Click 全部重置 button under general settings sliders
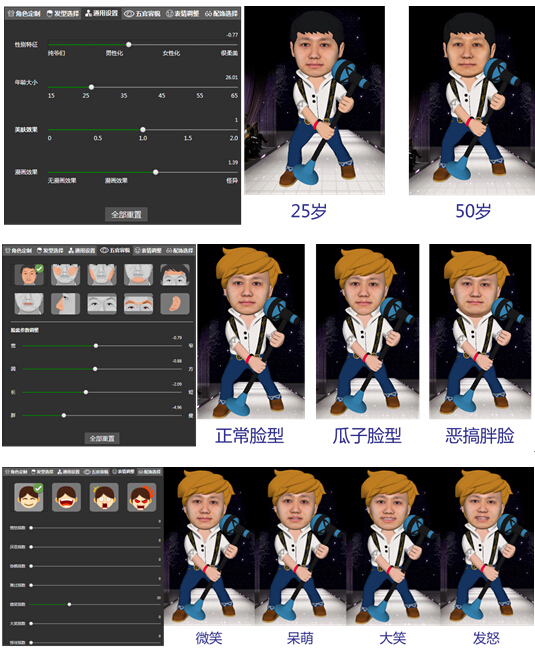Image resolution: width=535 pixels, height=648 pixels. tap(126, 214)
